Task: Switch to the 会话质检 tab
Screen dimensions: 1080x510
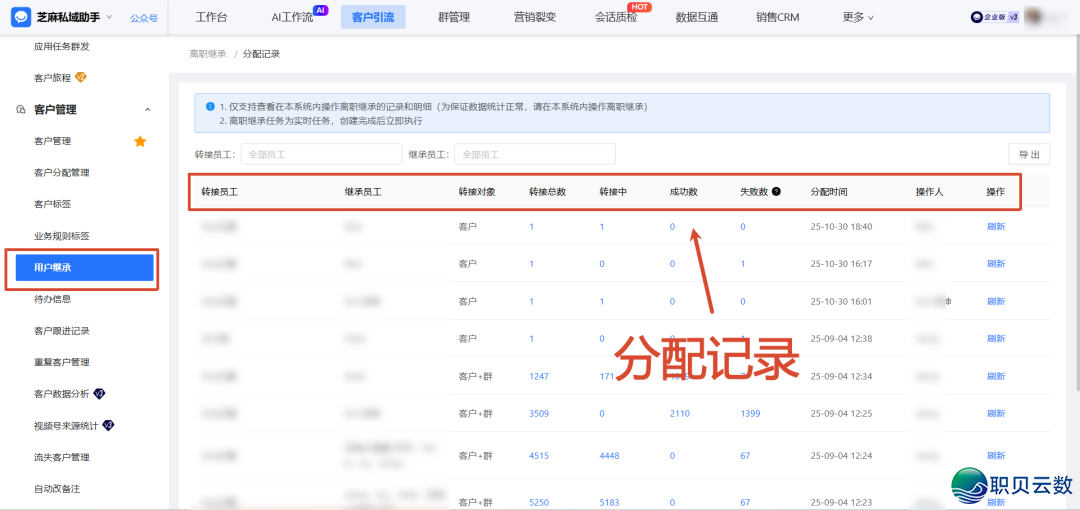Action: point(616,17)
